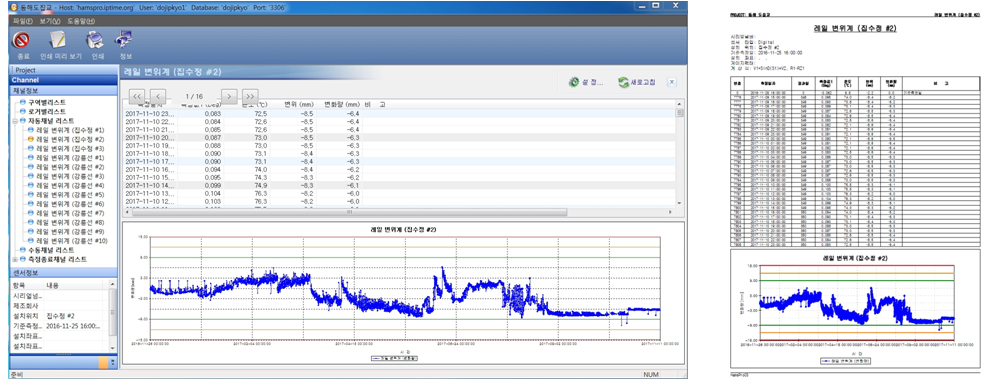This screenshot has height=390, width=1000.
Task: Close the panel with small X icon
Action: 672,82
